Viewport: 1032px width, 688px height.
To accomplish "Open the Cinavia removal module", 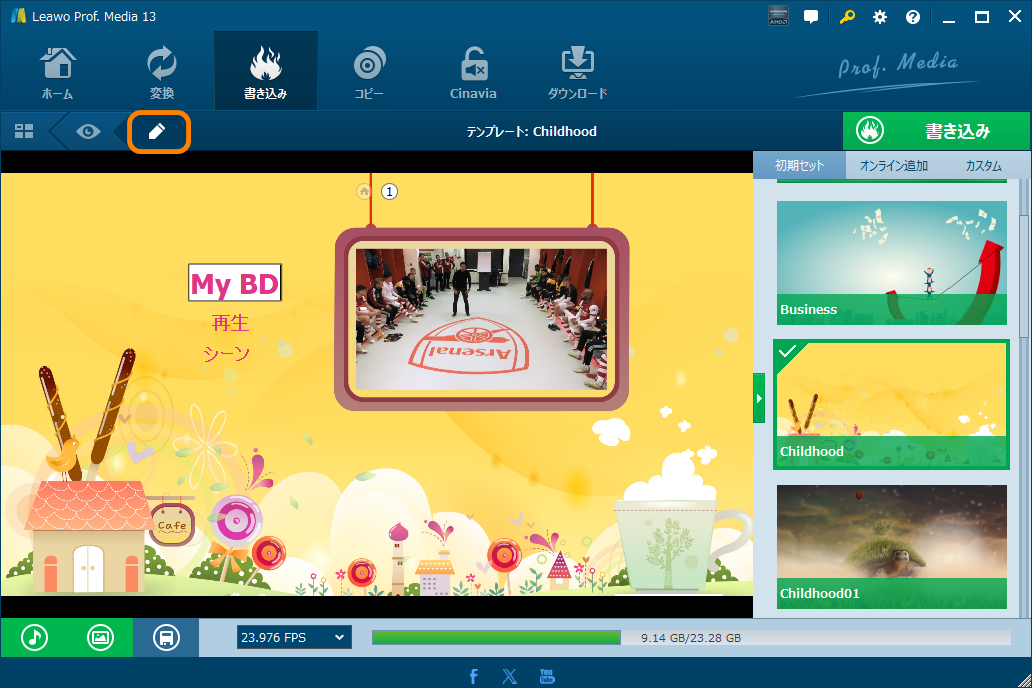I will click(x=473, y=72).
